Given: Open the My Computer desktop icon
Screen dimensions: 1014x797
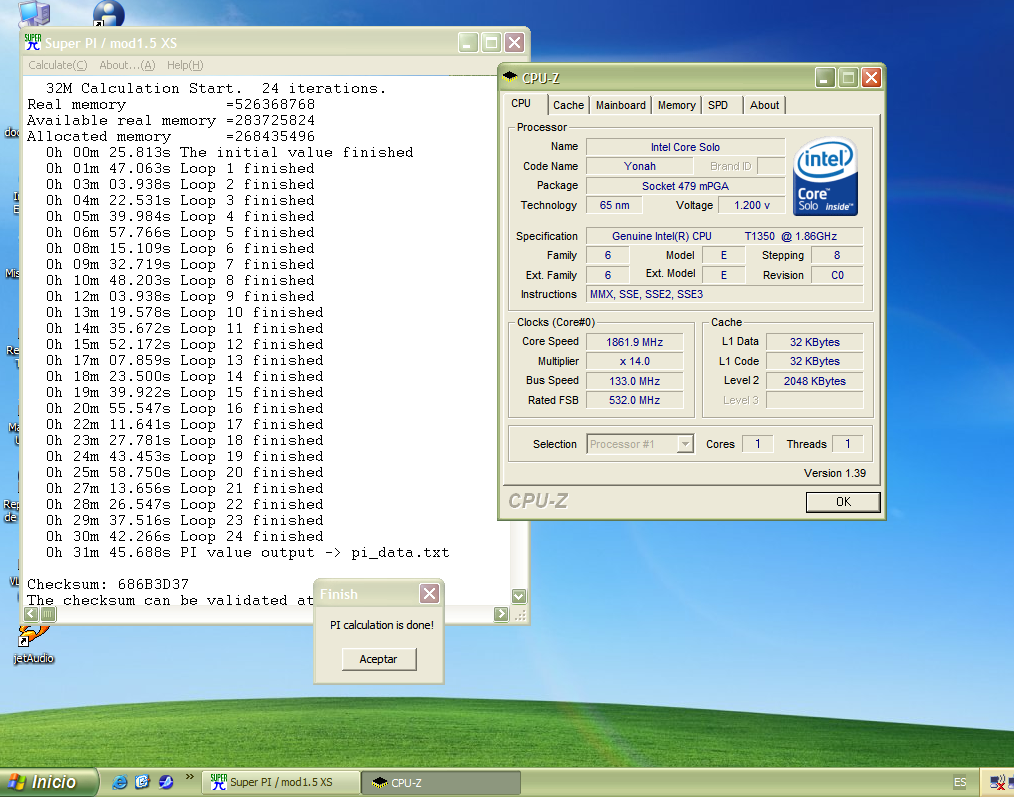Looking at the screenshot, I should pyautogui.click(x=35, y=13).
